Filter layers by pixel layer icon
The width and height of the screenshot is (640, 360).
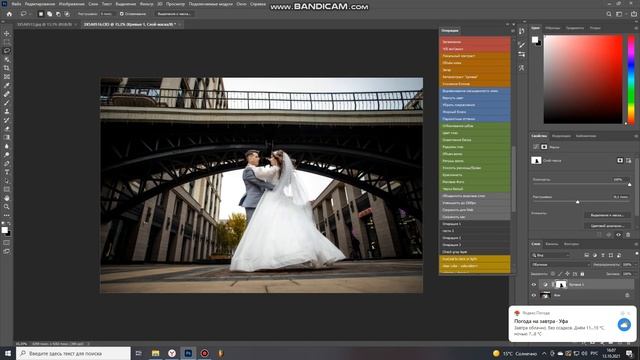[x=587, y=255]
